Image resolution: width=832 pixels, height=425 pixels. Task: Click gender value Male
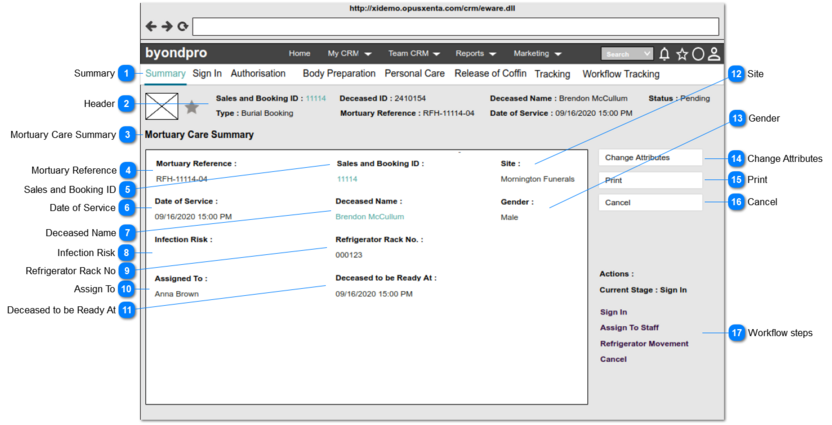(x=509, y=218)
